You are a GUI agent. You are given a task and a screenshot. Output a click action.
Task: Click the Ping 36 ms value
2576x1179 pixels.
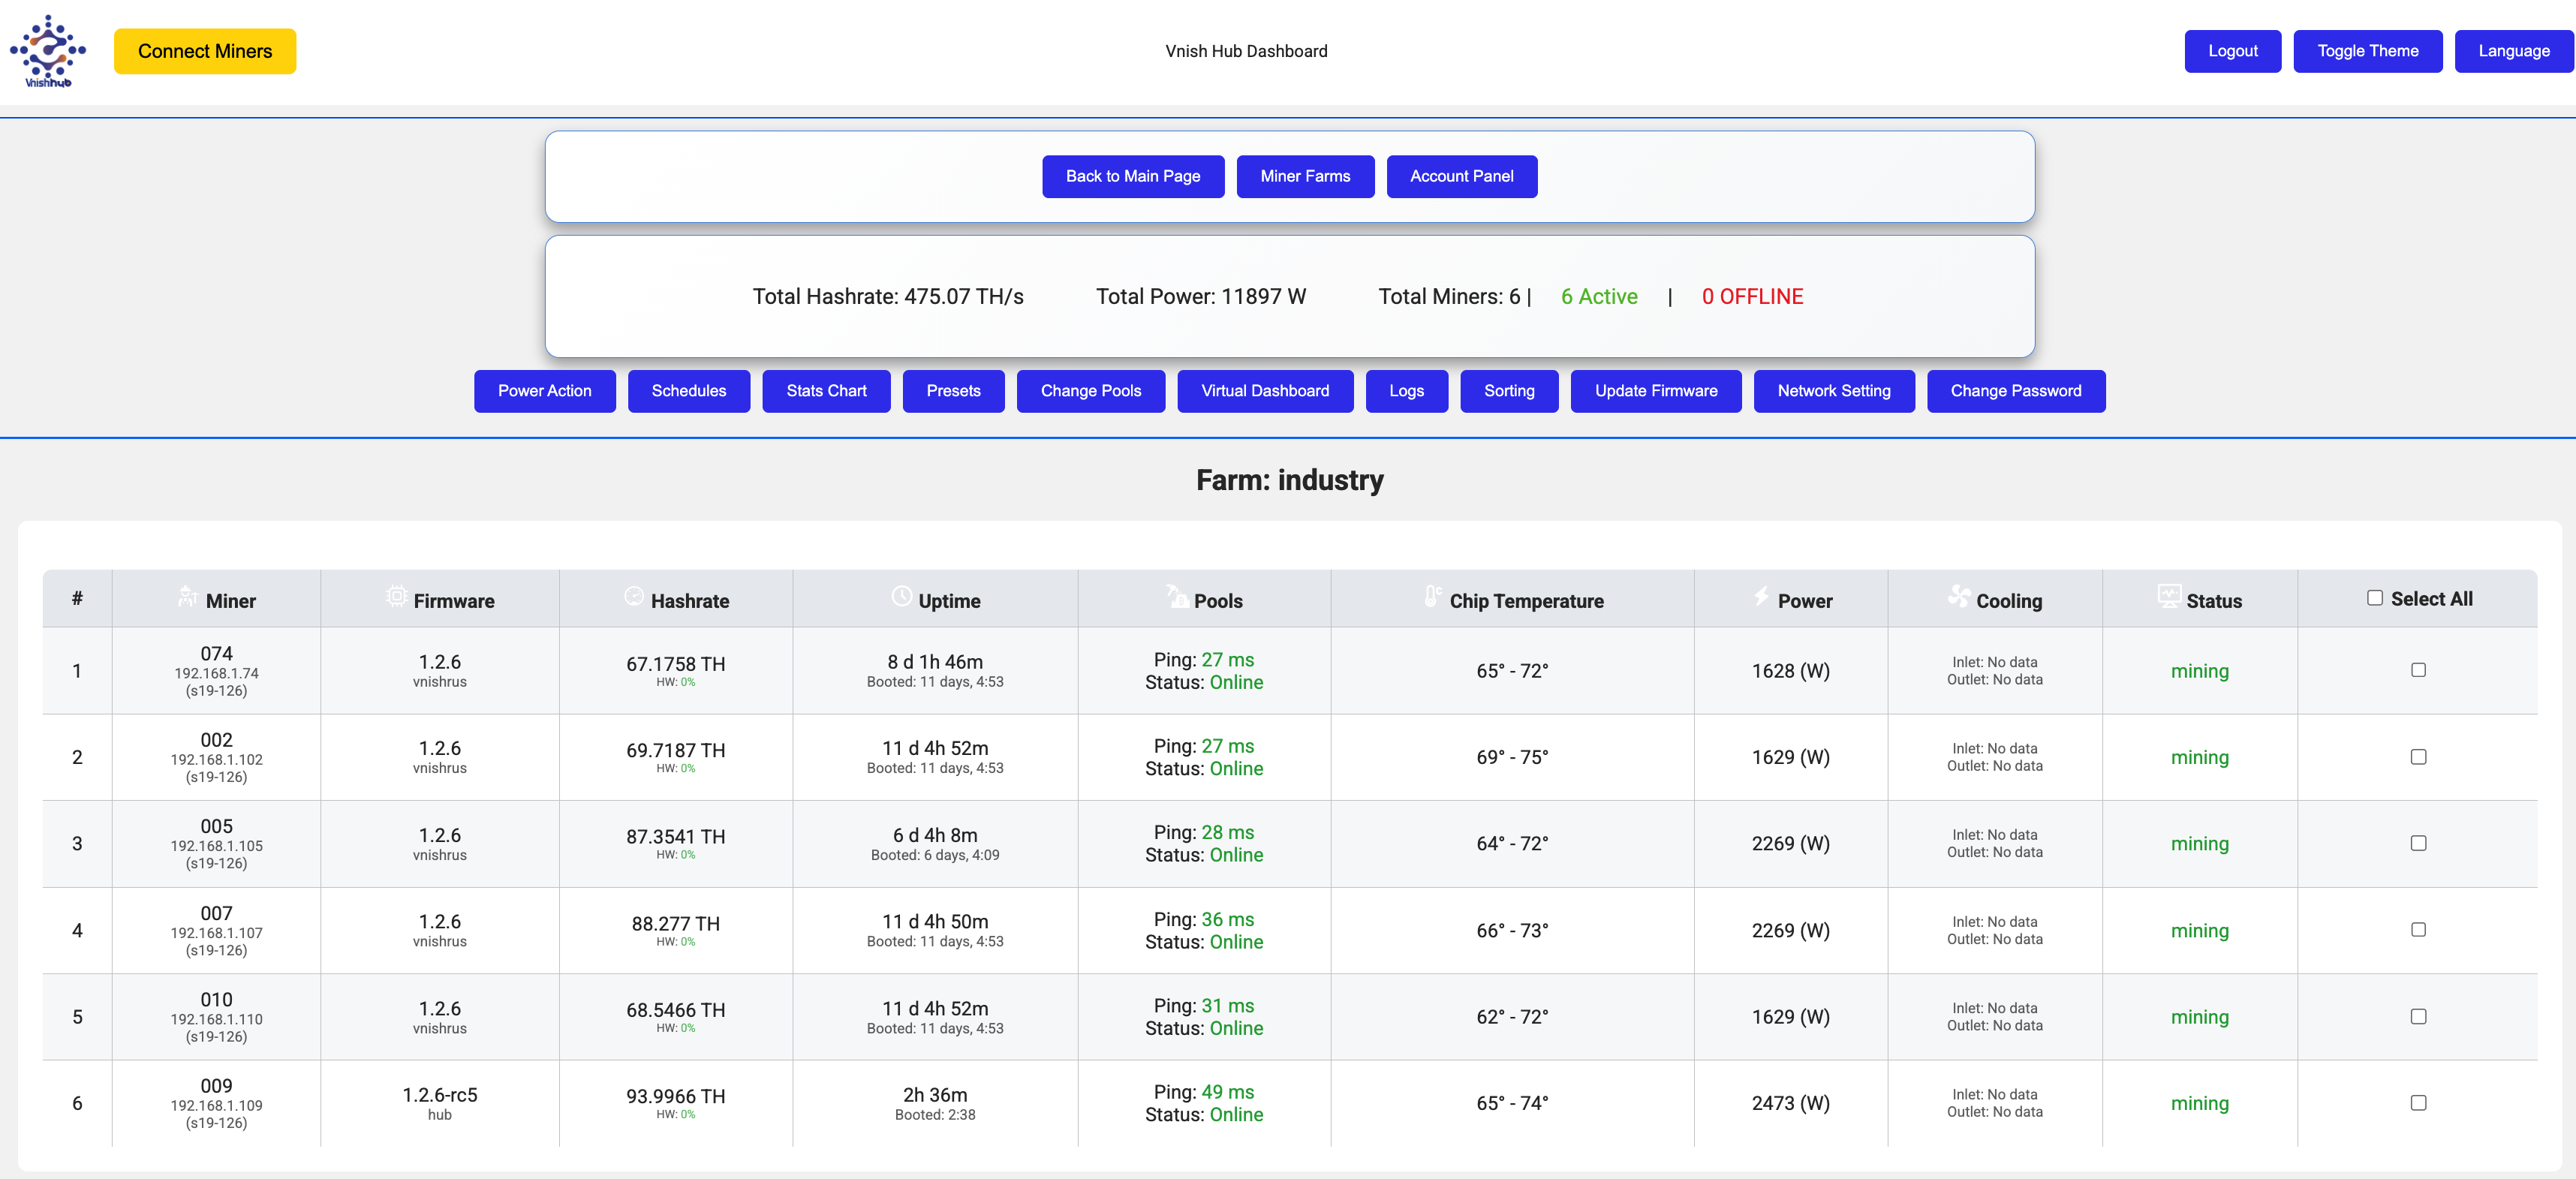pyautogui.click(x=1227, y=919)
